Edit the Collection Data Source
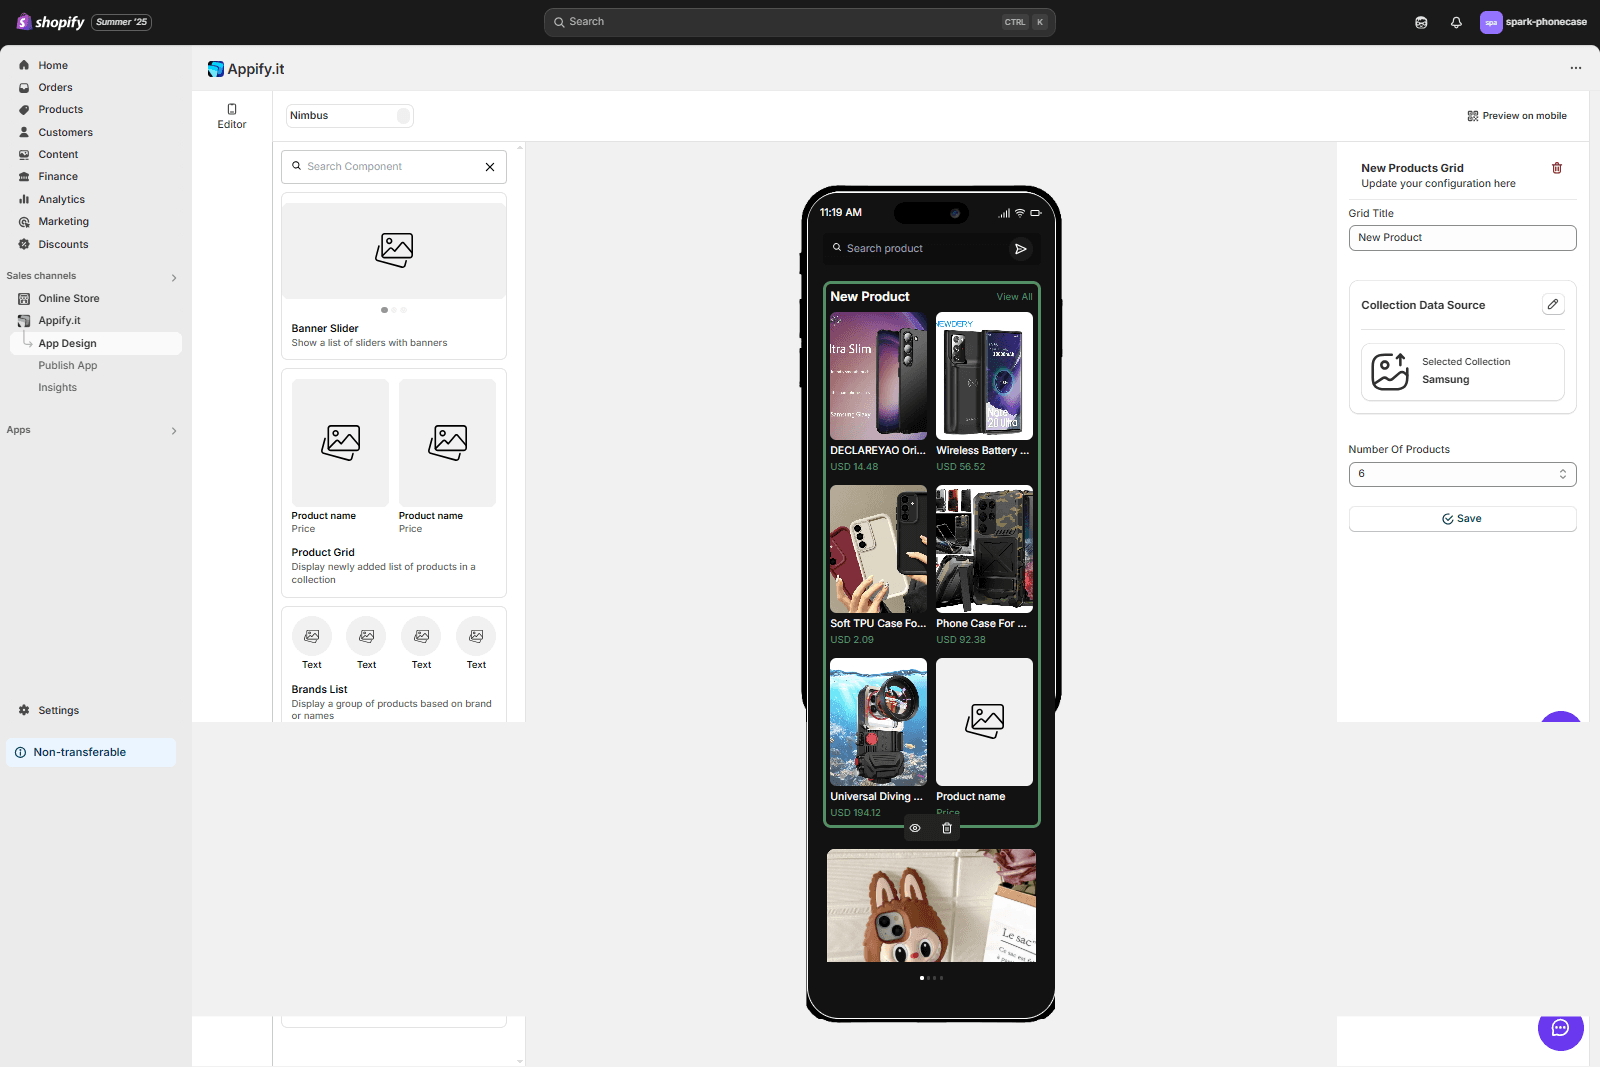This screenshot has width=1600, height=1067. 1552,305
